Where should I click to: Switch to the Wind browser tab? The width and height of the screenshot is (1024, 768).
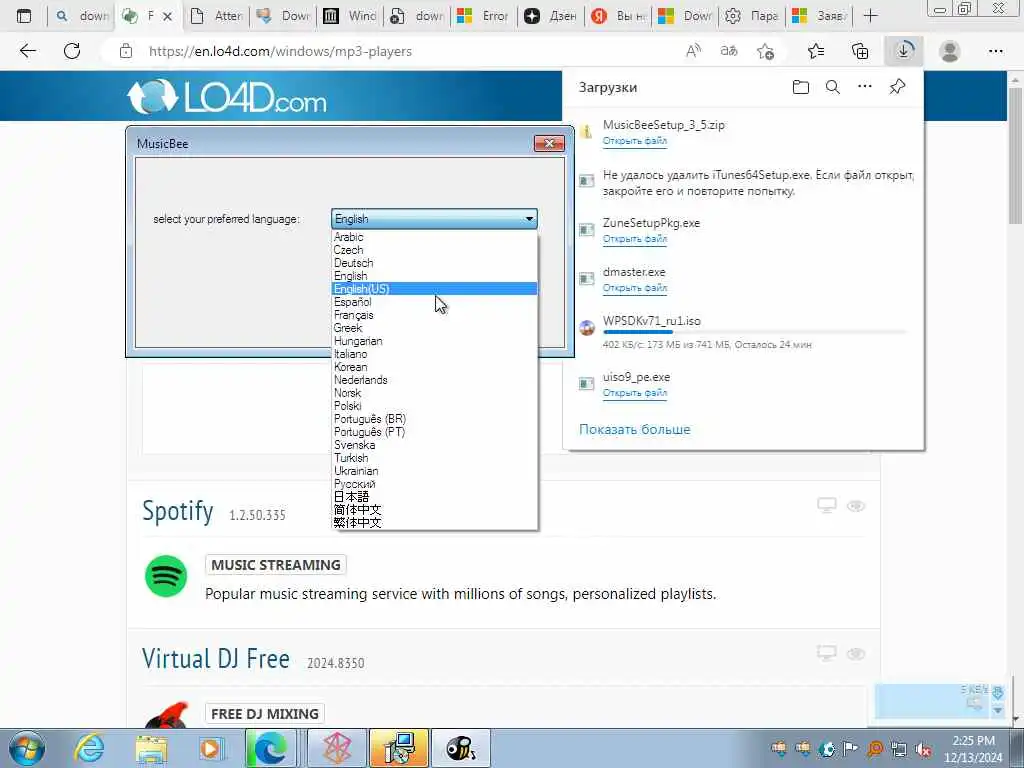coord(350,16)
